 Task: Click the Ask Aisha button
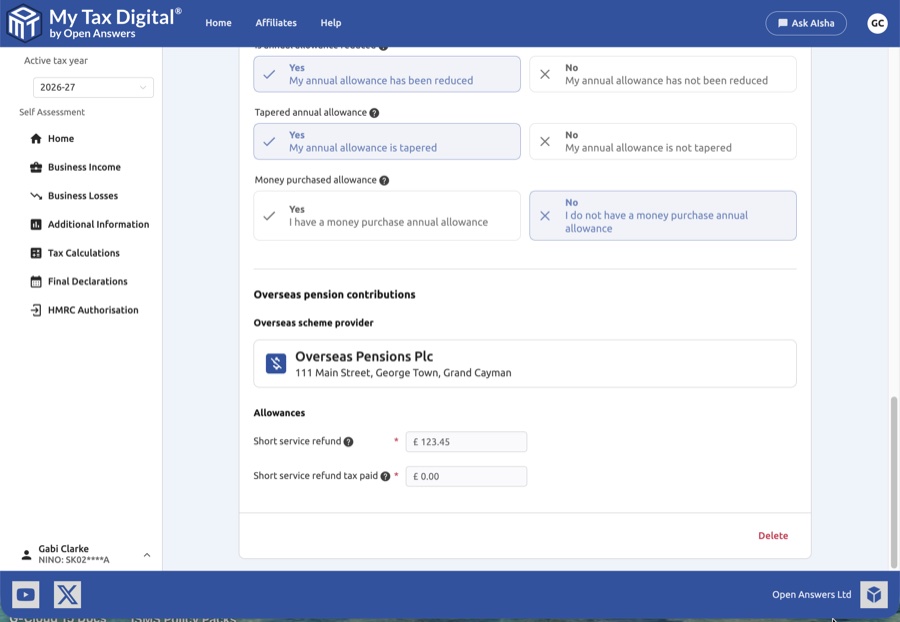pyautogui.click(x=805, y=23)
